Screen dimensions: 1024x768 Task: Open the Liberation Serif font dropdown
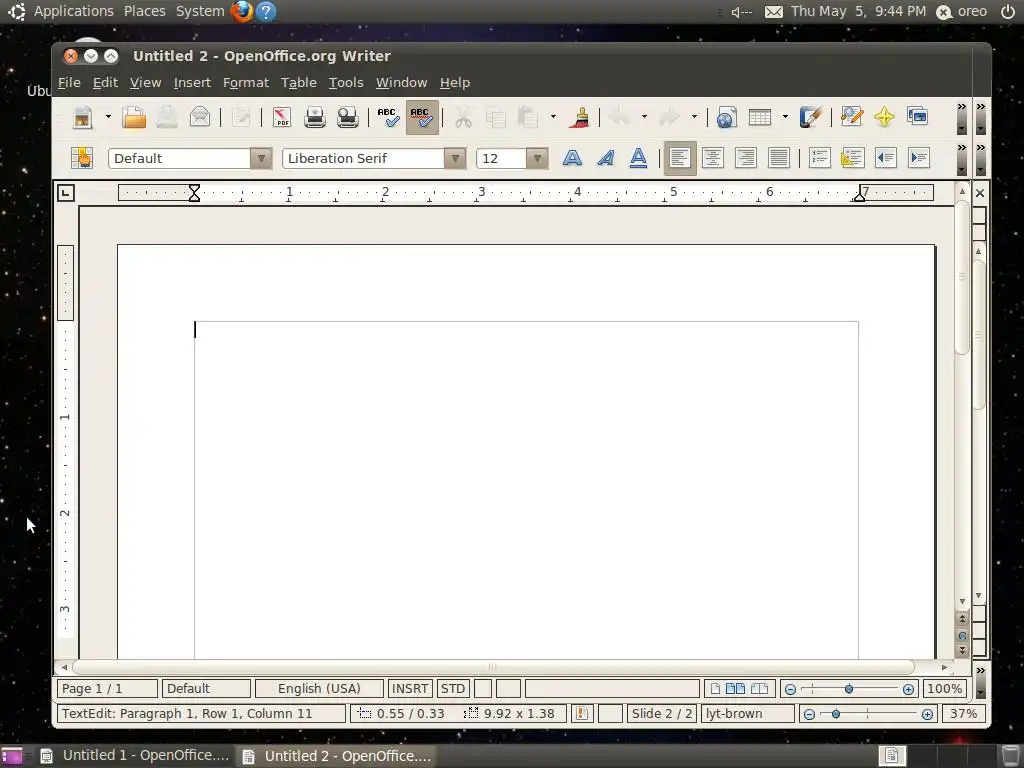click(455, 158)
